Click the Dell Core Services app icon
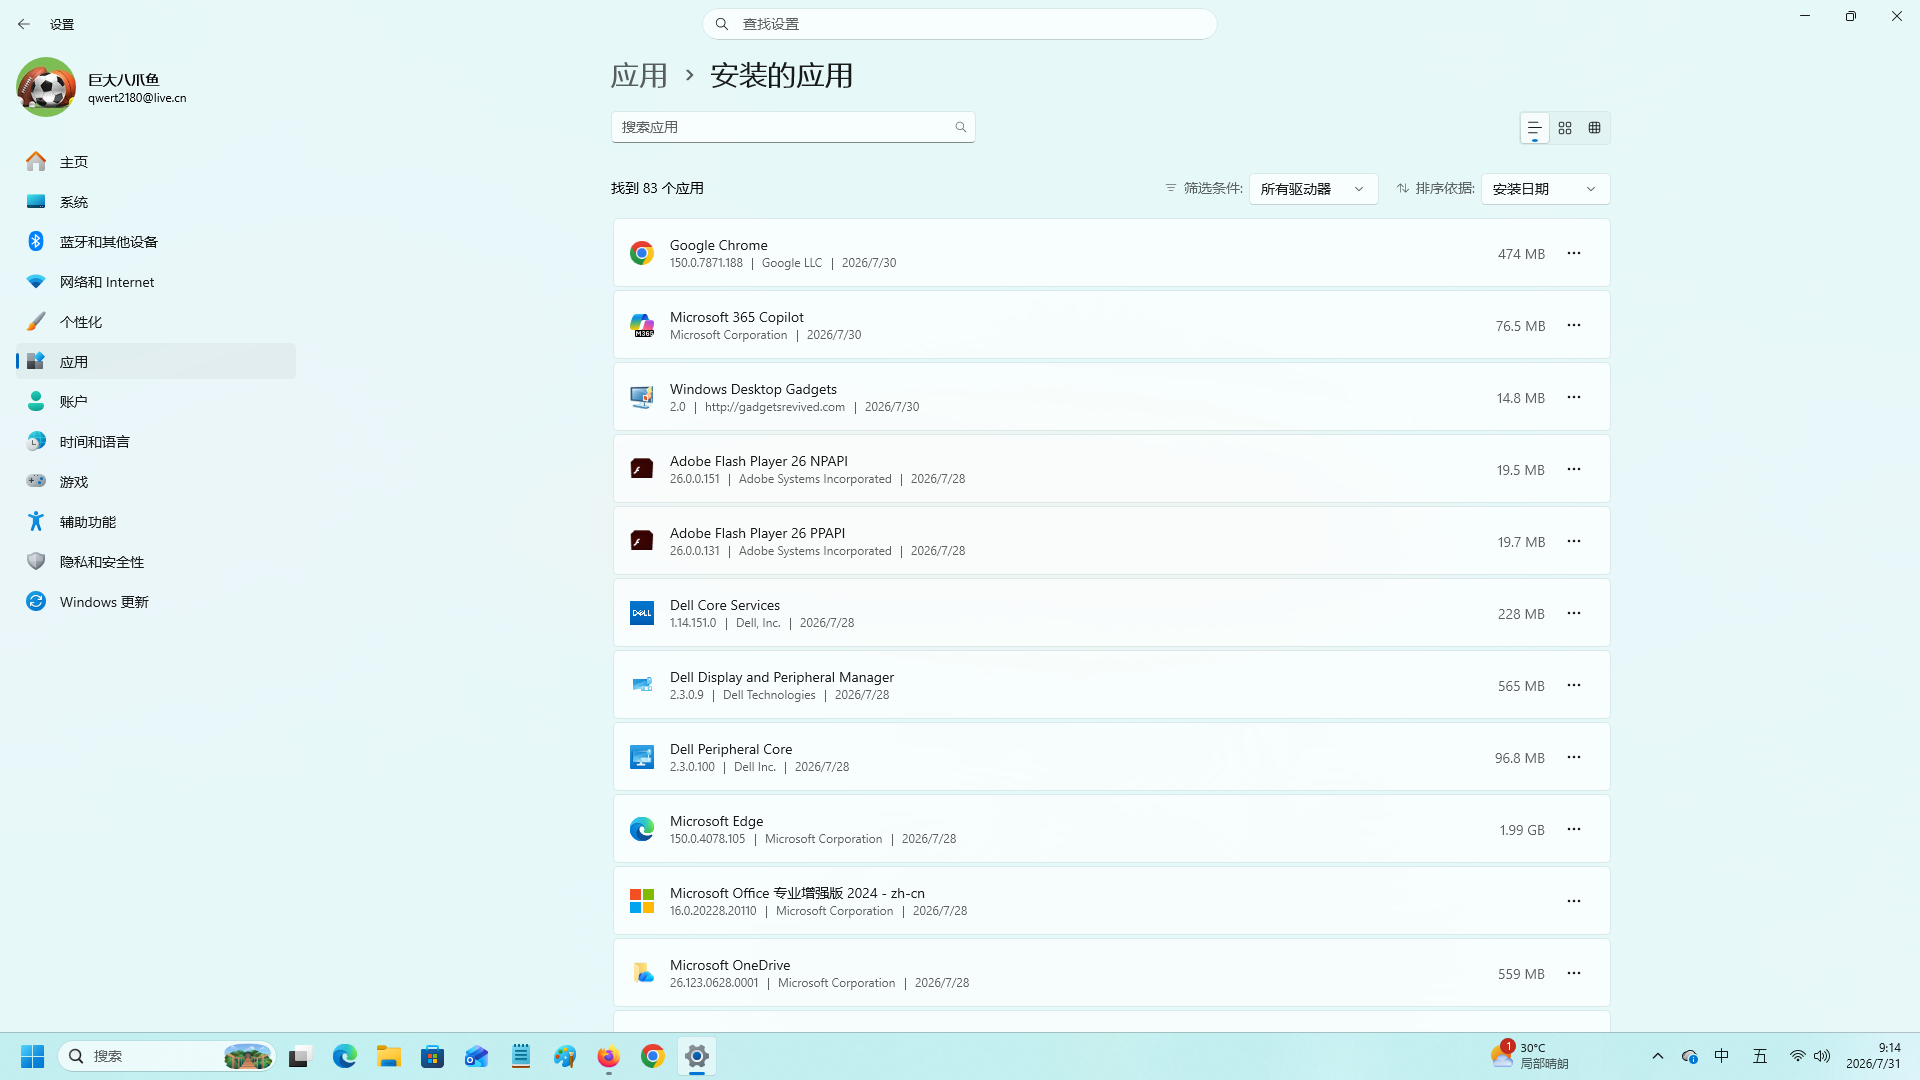 click(642, 613)
